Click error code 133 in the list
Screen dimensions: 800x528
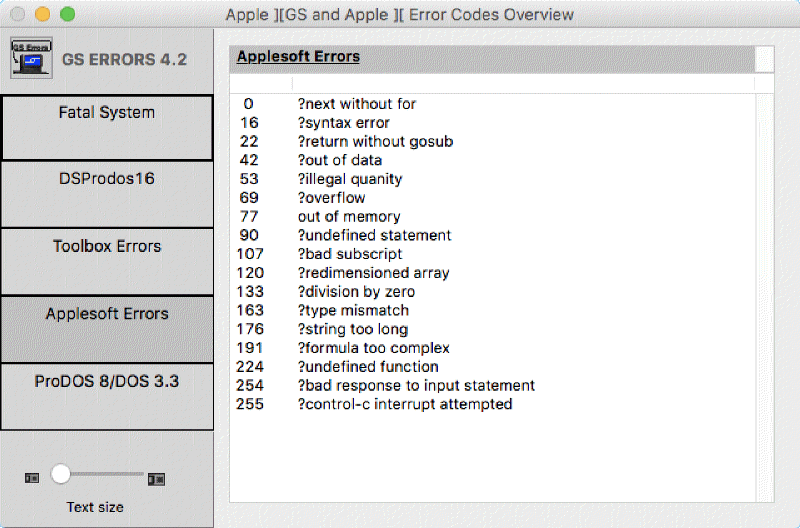click(x=250, y=292)
